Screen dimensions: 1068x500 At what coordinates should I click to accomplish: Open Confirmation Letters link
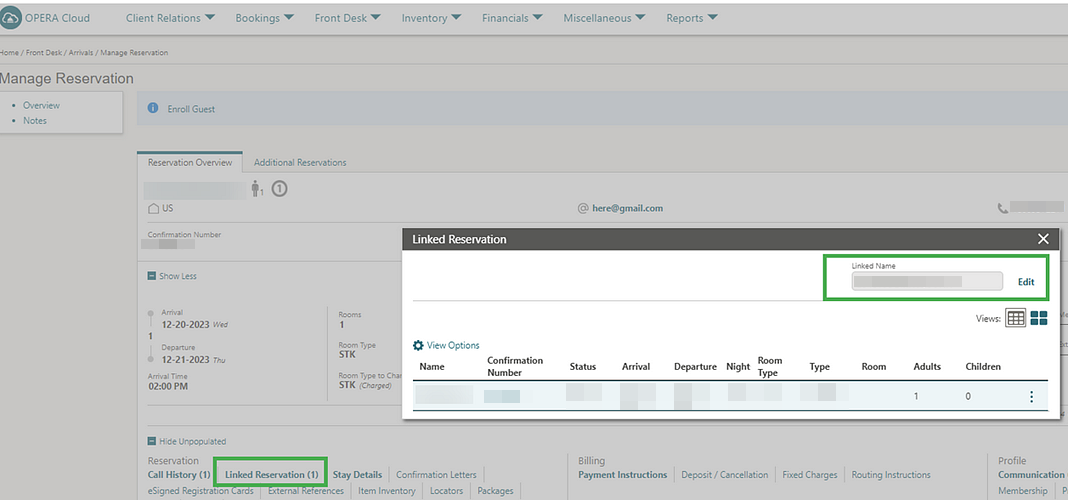(436, 475)
